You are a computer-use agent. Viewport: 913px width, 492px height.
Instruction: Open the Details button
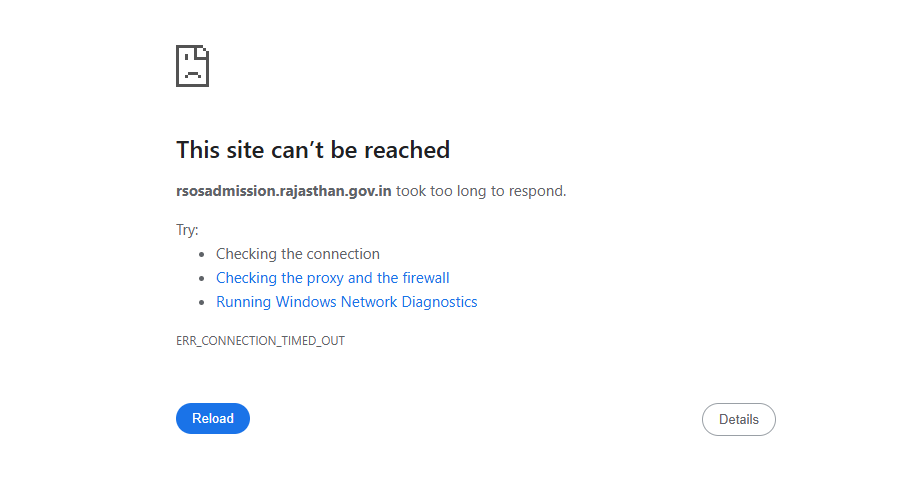pyautogui.click(x=738, y=420)
